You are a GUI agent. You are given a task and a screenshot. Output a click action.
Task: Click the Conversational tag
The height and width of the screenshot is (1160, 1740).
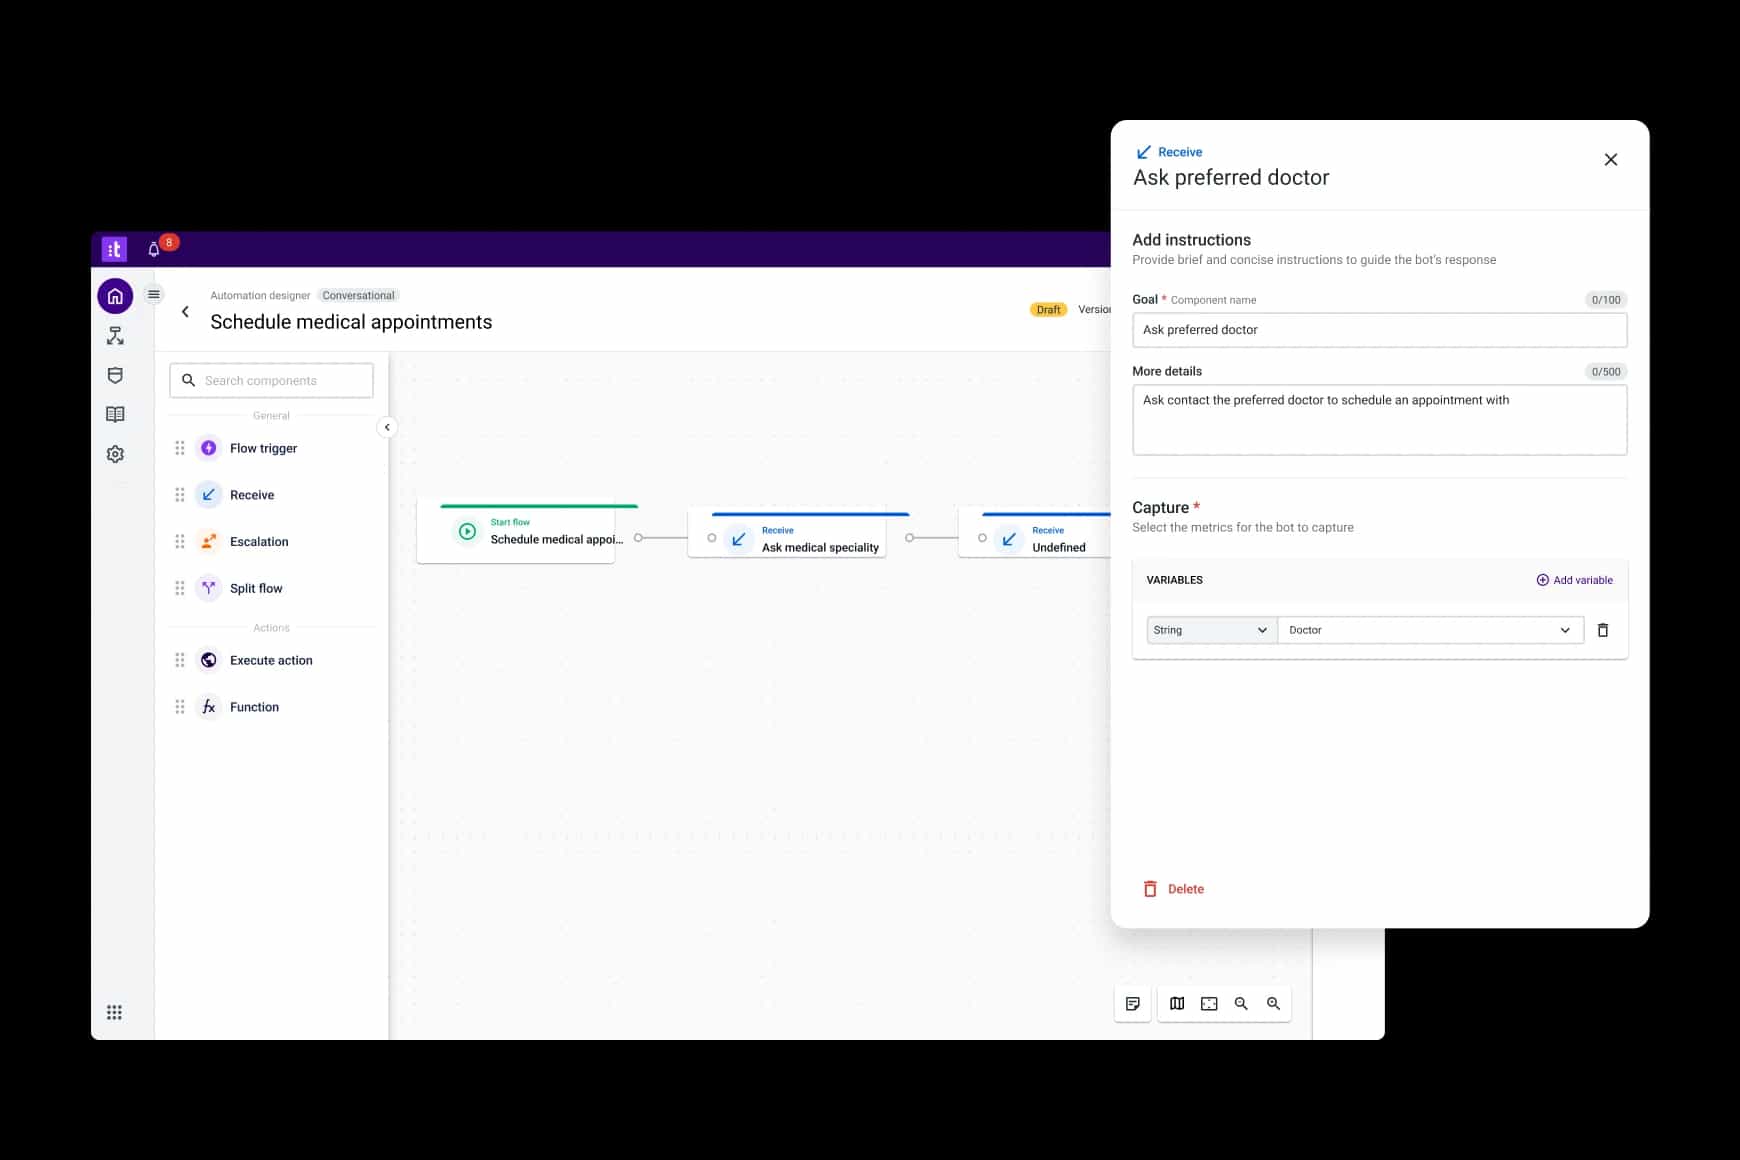358,295
